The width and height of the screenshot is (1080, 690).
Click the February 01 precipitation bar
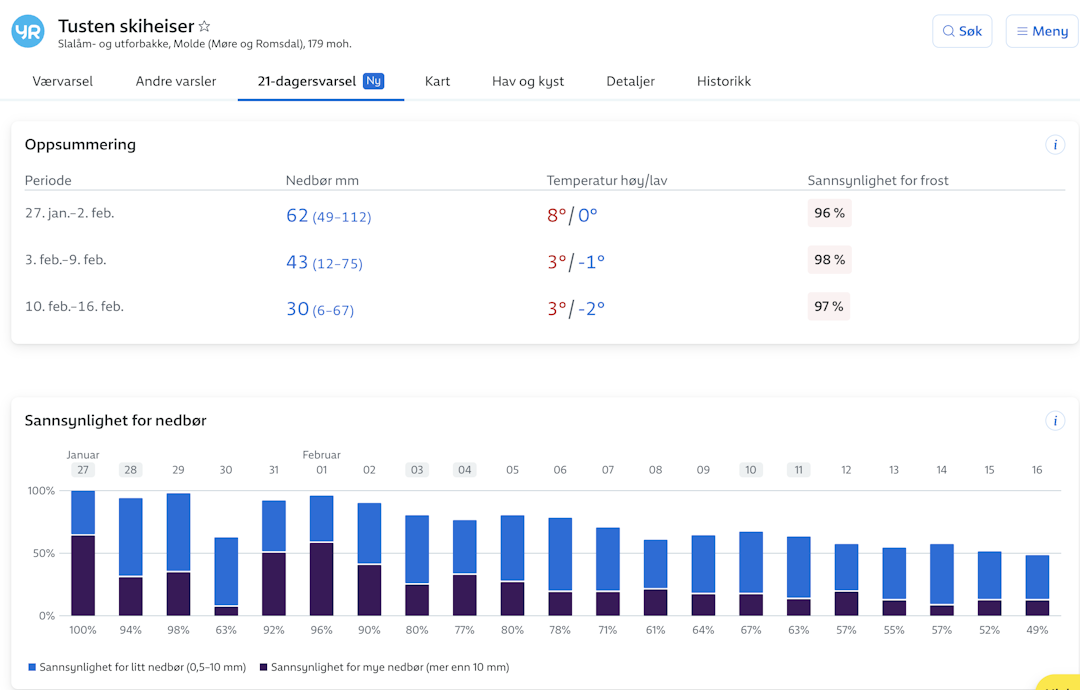321,555
